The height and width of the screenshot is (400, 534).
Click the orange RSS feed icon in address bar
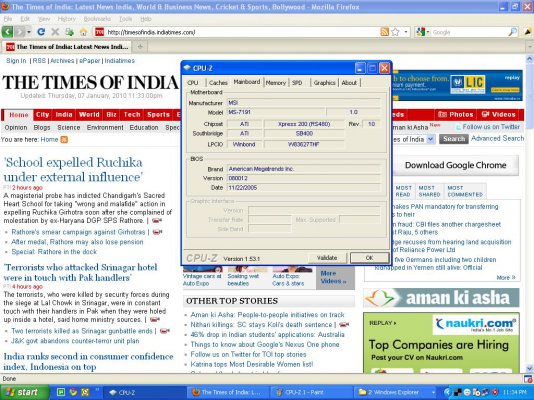point(384,32)
